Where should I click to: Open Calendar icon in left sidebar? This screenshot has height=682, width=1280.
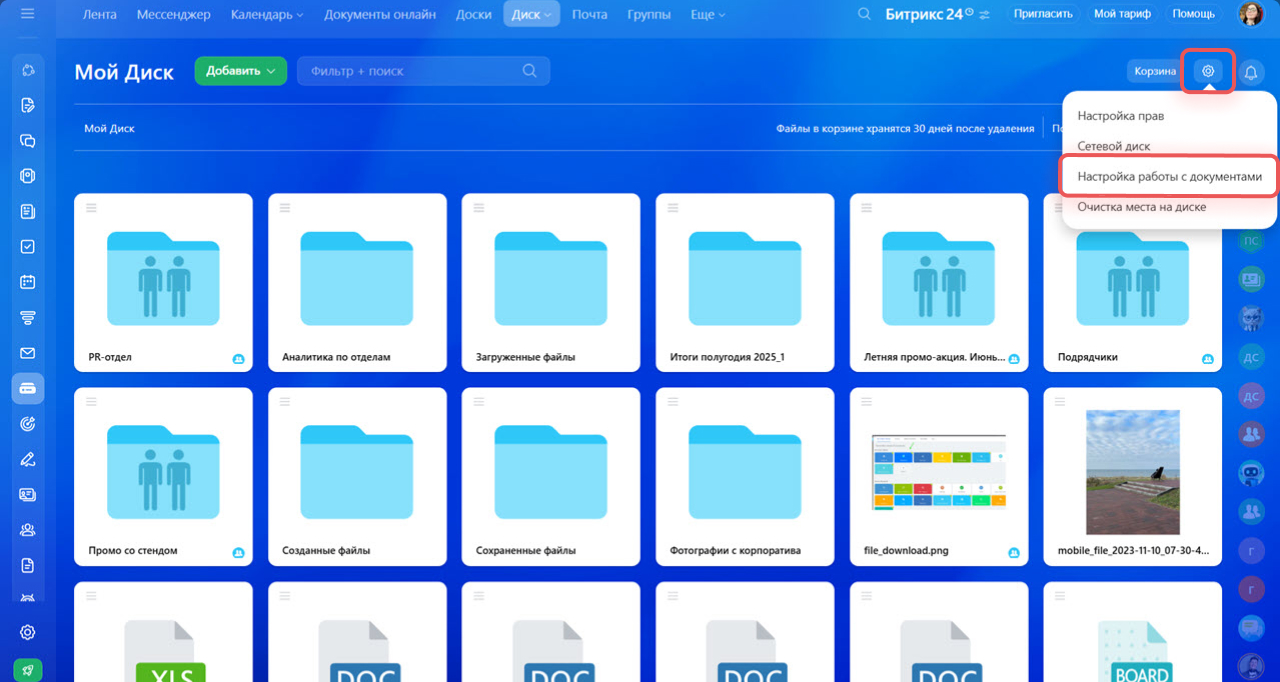coord(28,282)
